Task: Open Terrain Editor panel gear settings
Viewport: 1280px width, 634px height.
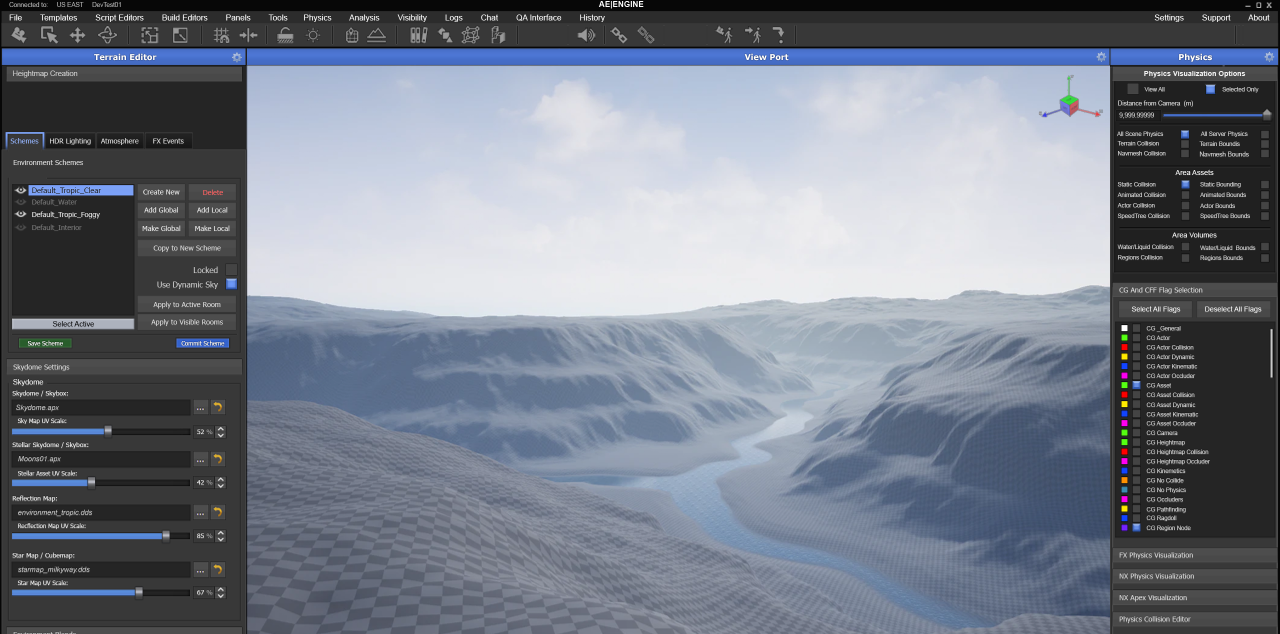Action: pos(236,58)
